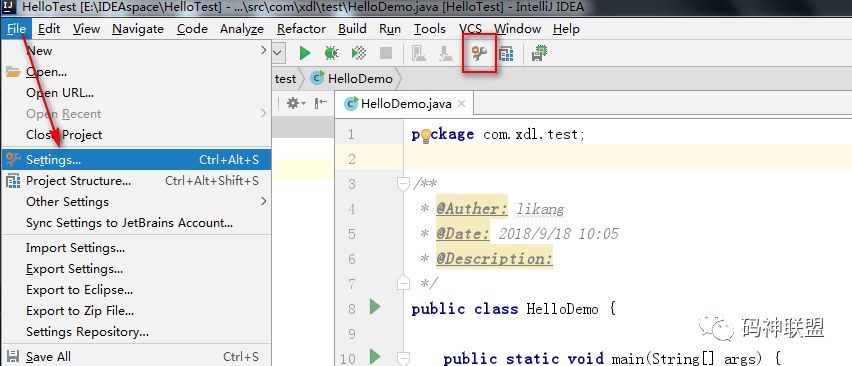Choose Import Settings... menu entry
Screen dimensions: 852x366
pyautogui.click(x=136, y=248)
